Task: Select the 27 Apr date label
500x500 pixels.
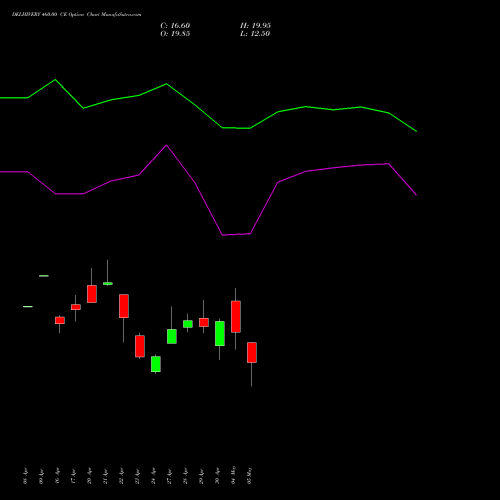Action: 170,476
